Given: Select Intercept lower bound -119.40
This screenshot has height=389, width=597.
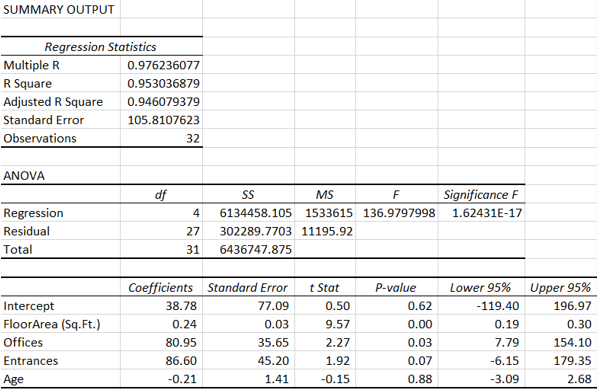Looking at the screenshot, I should (498, 306).
